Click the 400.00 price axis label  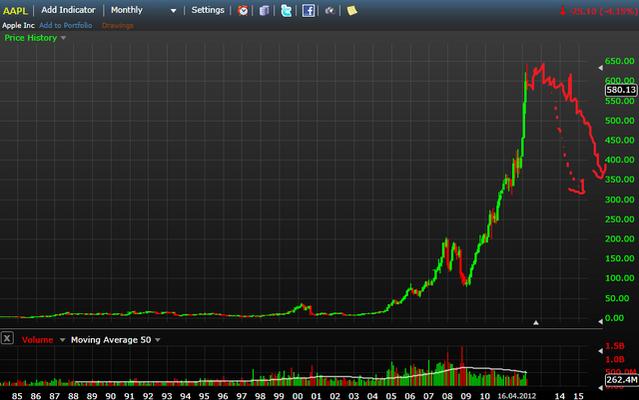coord(620,160)
